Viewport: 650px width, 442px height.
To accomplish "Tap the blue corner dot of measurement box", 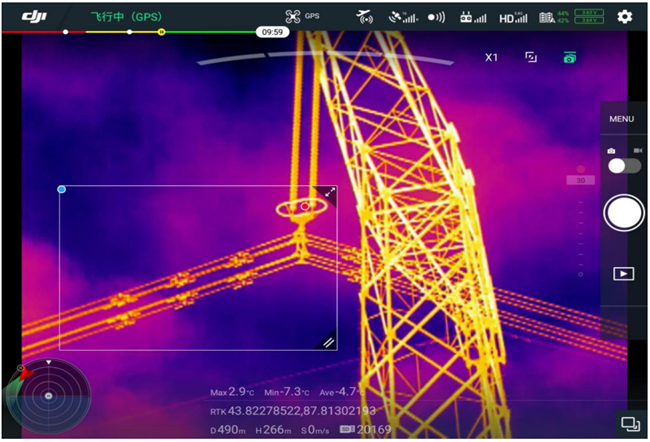I will (62, 189).
